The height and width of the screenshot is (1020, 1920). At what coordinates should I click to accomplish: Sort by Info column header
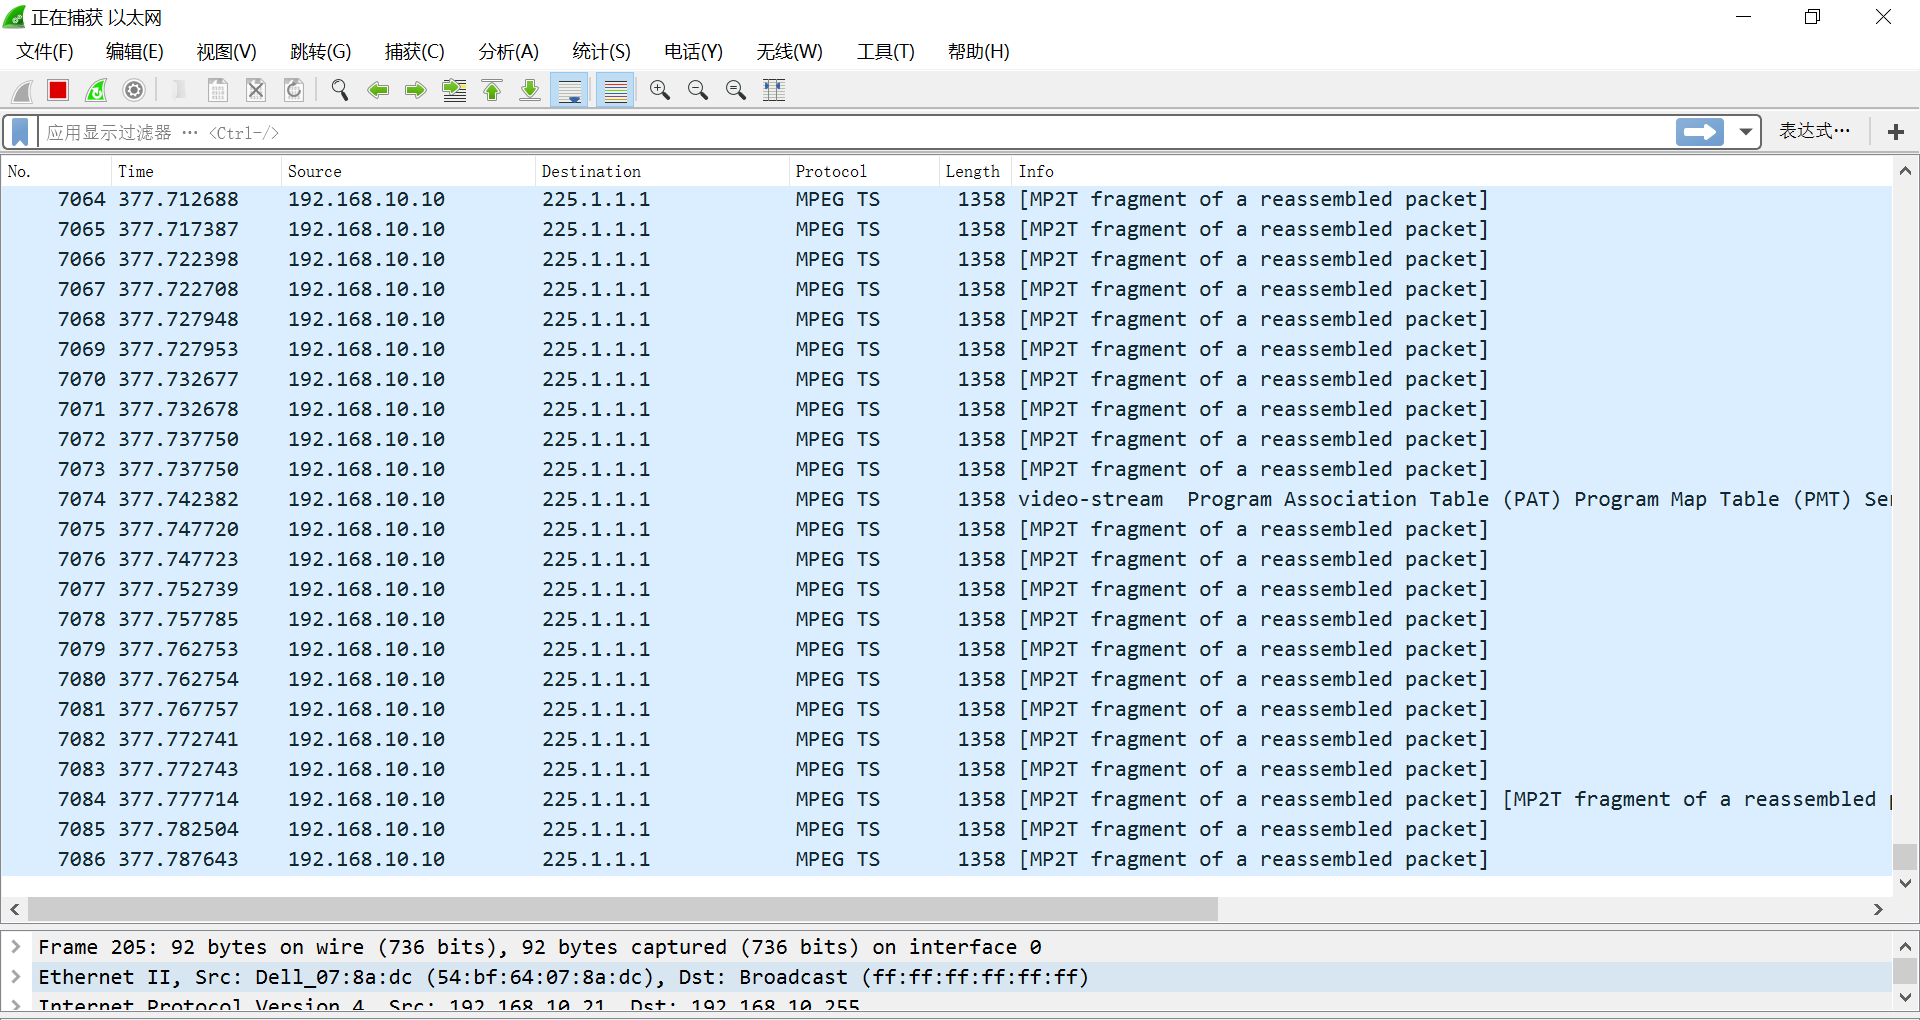pos(1451,171)
